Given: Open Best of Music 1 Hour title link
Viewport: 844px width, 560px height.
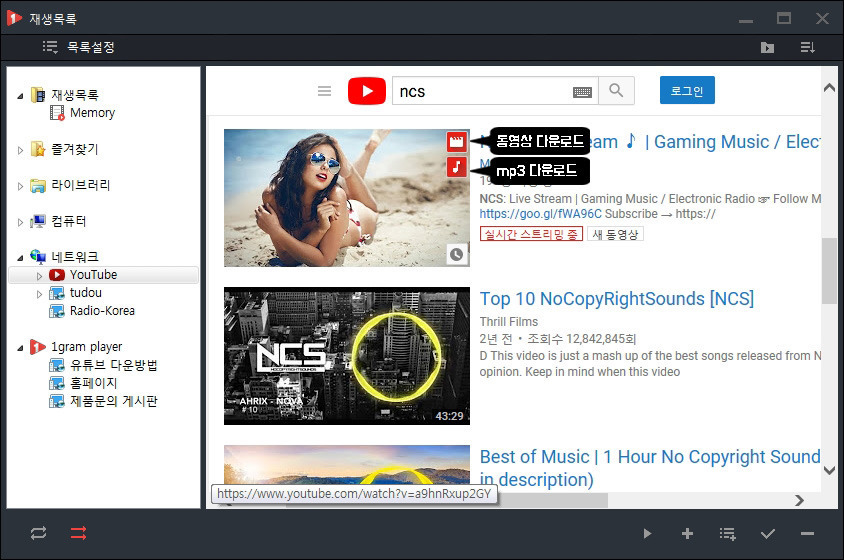Looking at the screenshot, I should [x=650, y=467].
